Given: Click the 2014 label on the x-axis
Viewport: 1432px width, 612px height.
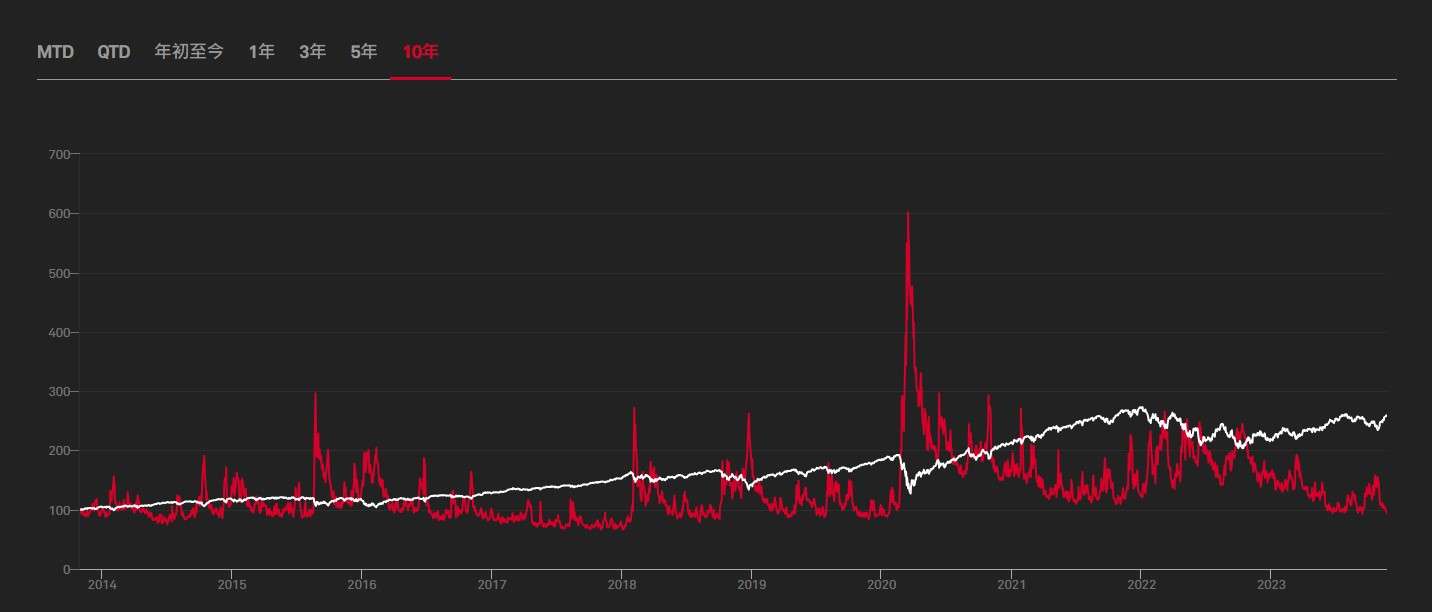Looking at the screenshot, I should tap(102, 585).
